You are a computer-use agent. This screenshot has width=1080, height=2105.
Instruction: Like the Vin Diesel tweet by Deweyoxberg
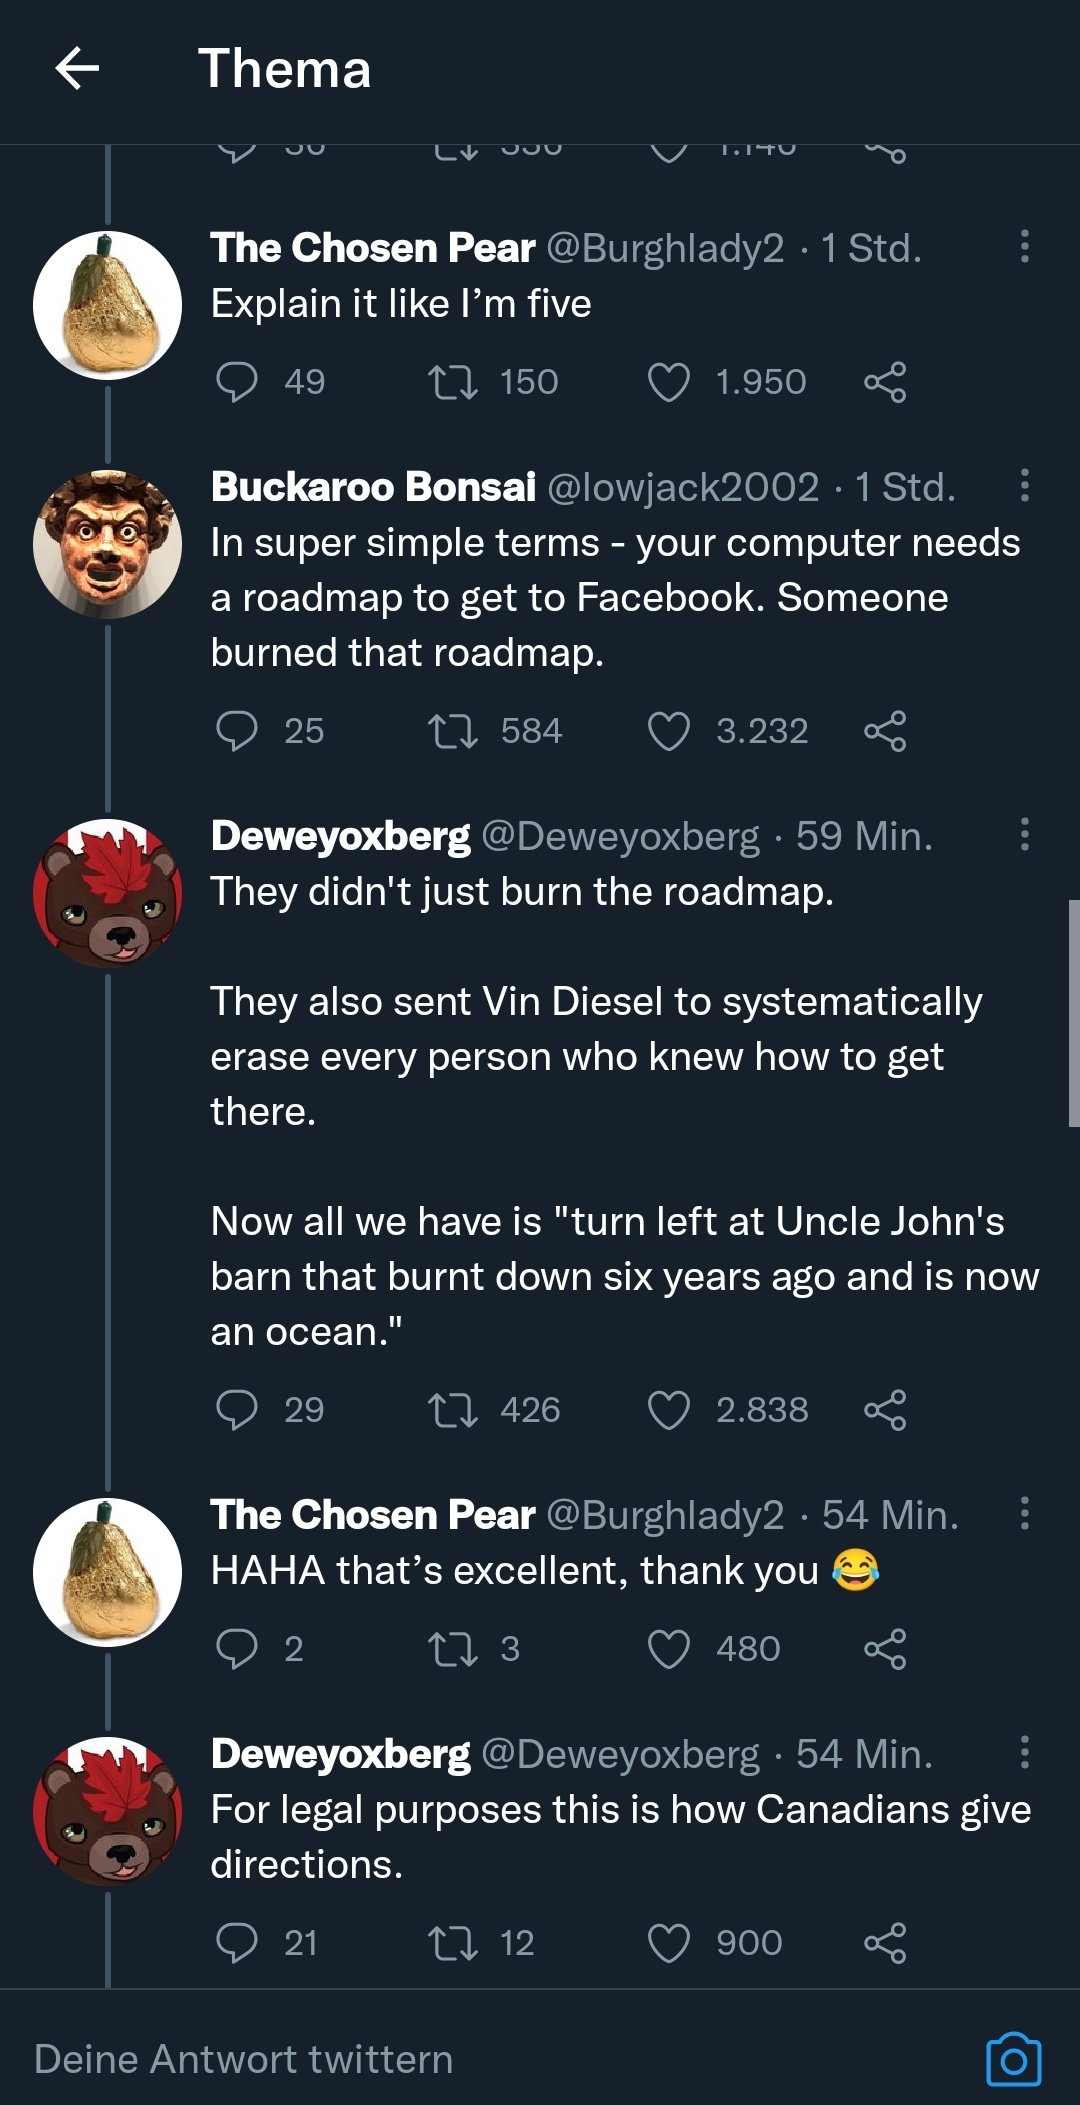tap(669, 1410)
